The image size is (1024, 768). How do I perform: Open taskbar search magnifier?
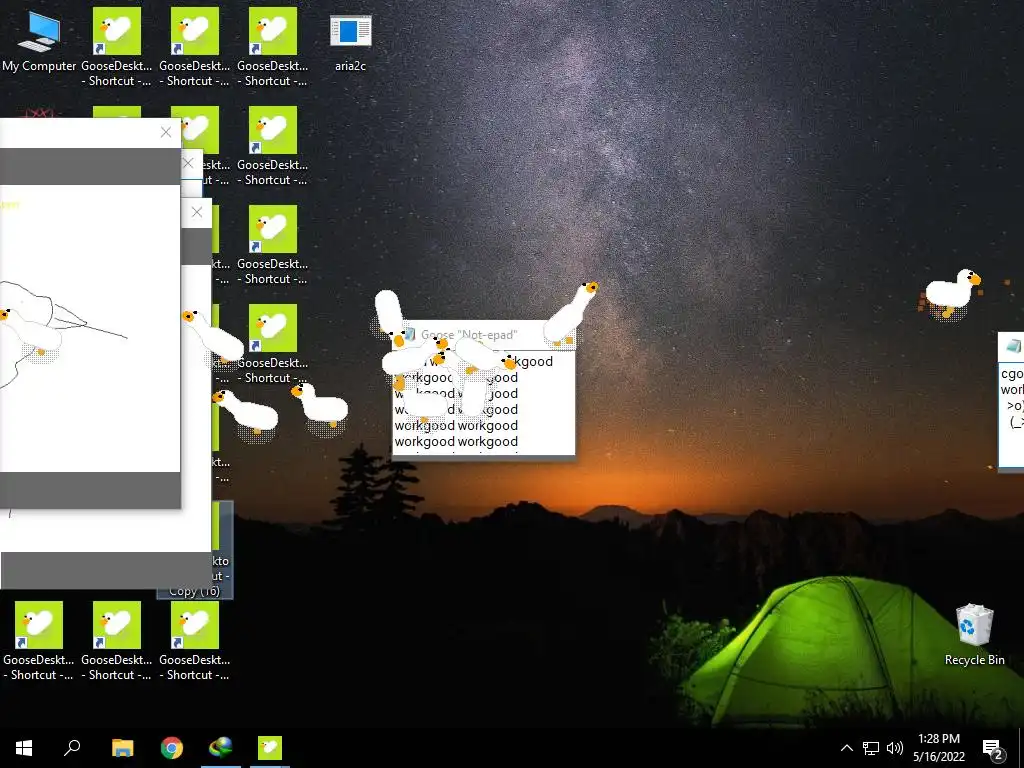pos(72,748)
